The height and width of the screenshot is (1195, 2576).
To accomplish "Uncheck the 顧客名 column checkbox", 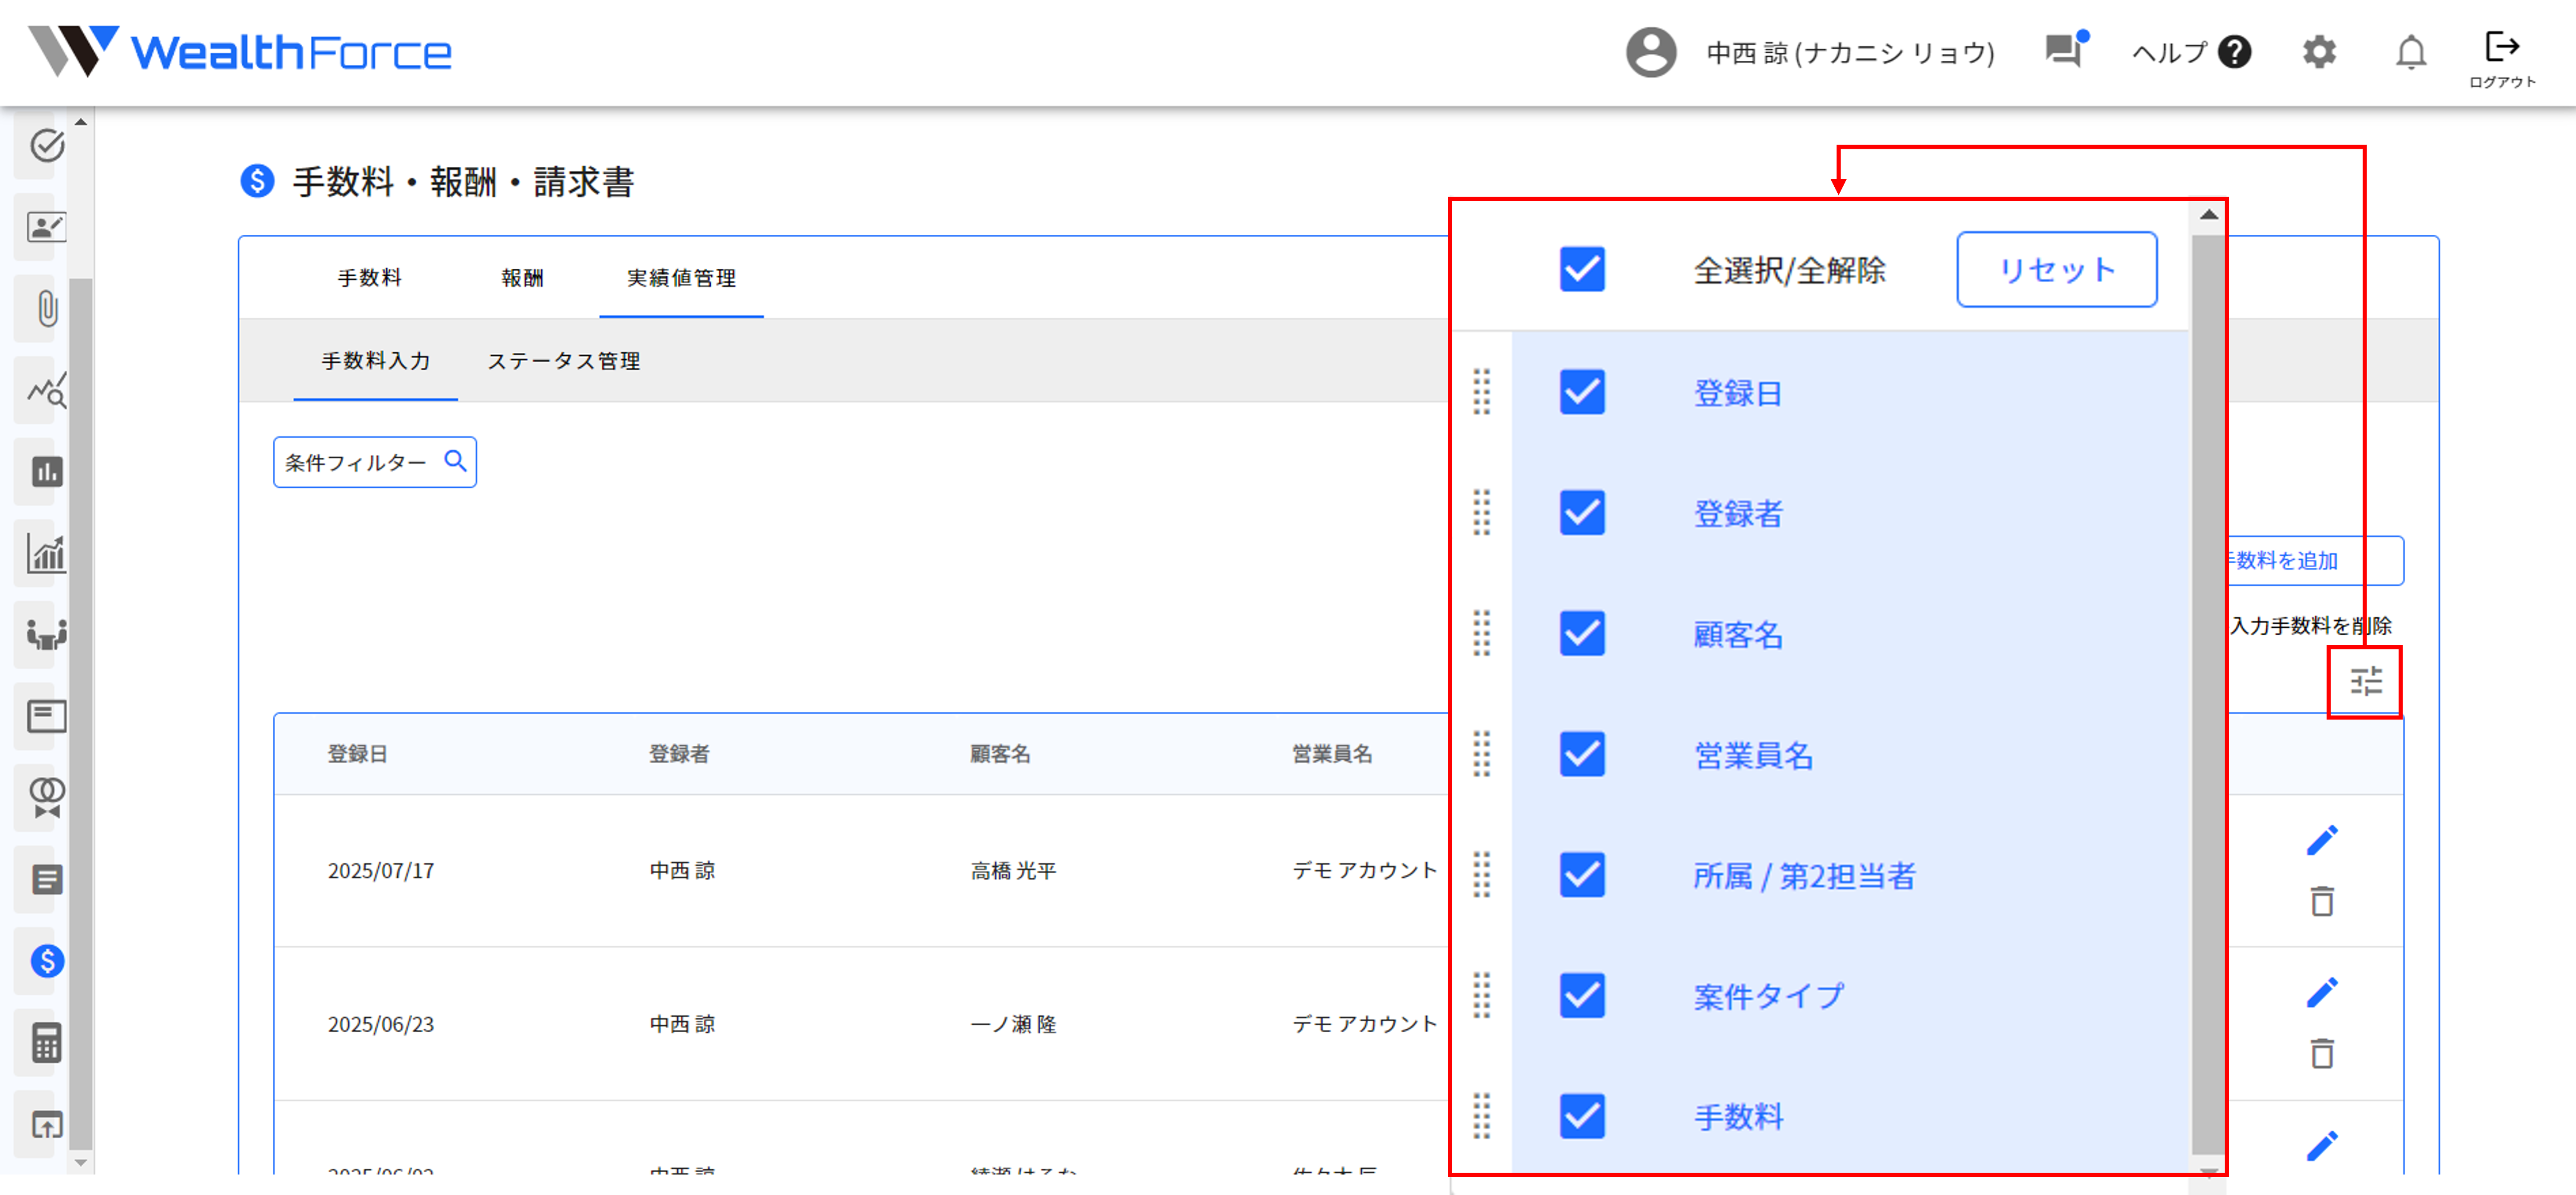I will pyautogui.click(x=1582, y=634).
